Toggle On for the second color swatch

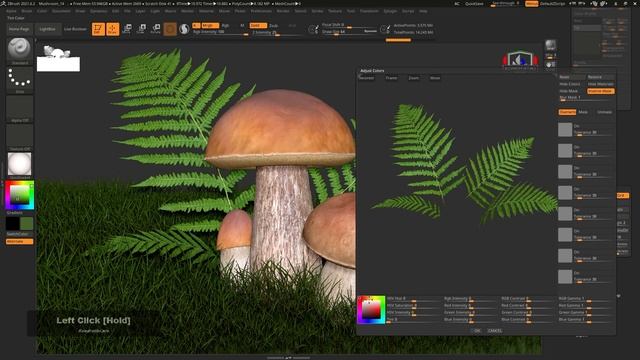(577, 147)
